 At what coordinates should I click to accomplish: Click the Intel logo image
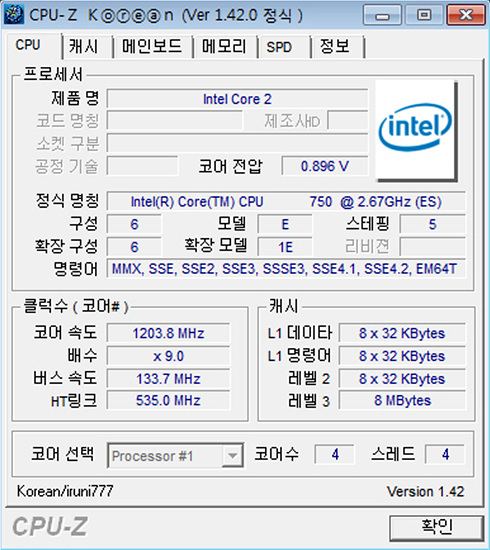416,130
